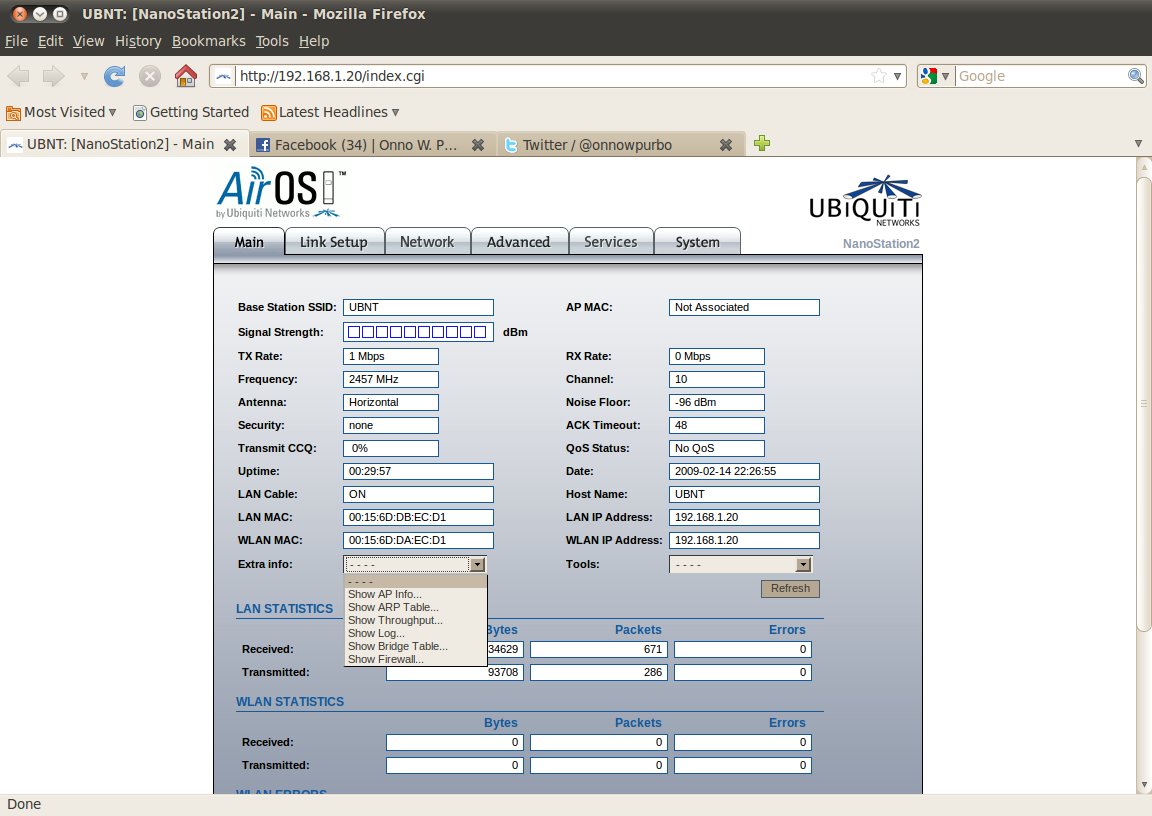Viewport: 1152px width, 816px height.
Task: Open the address bar history dropdown
Action: 898,76
